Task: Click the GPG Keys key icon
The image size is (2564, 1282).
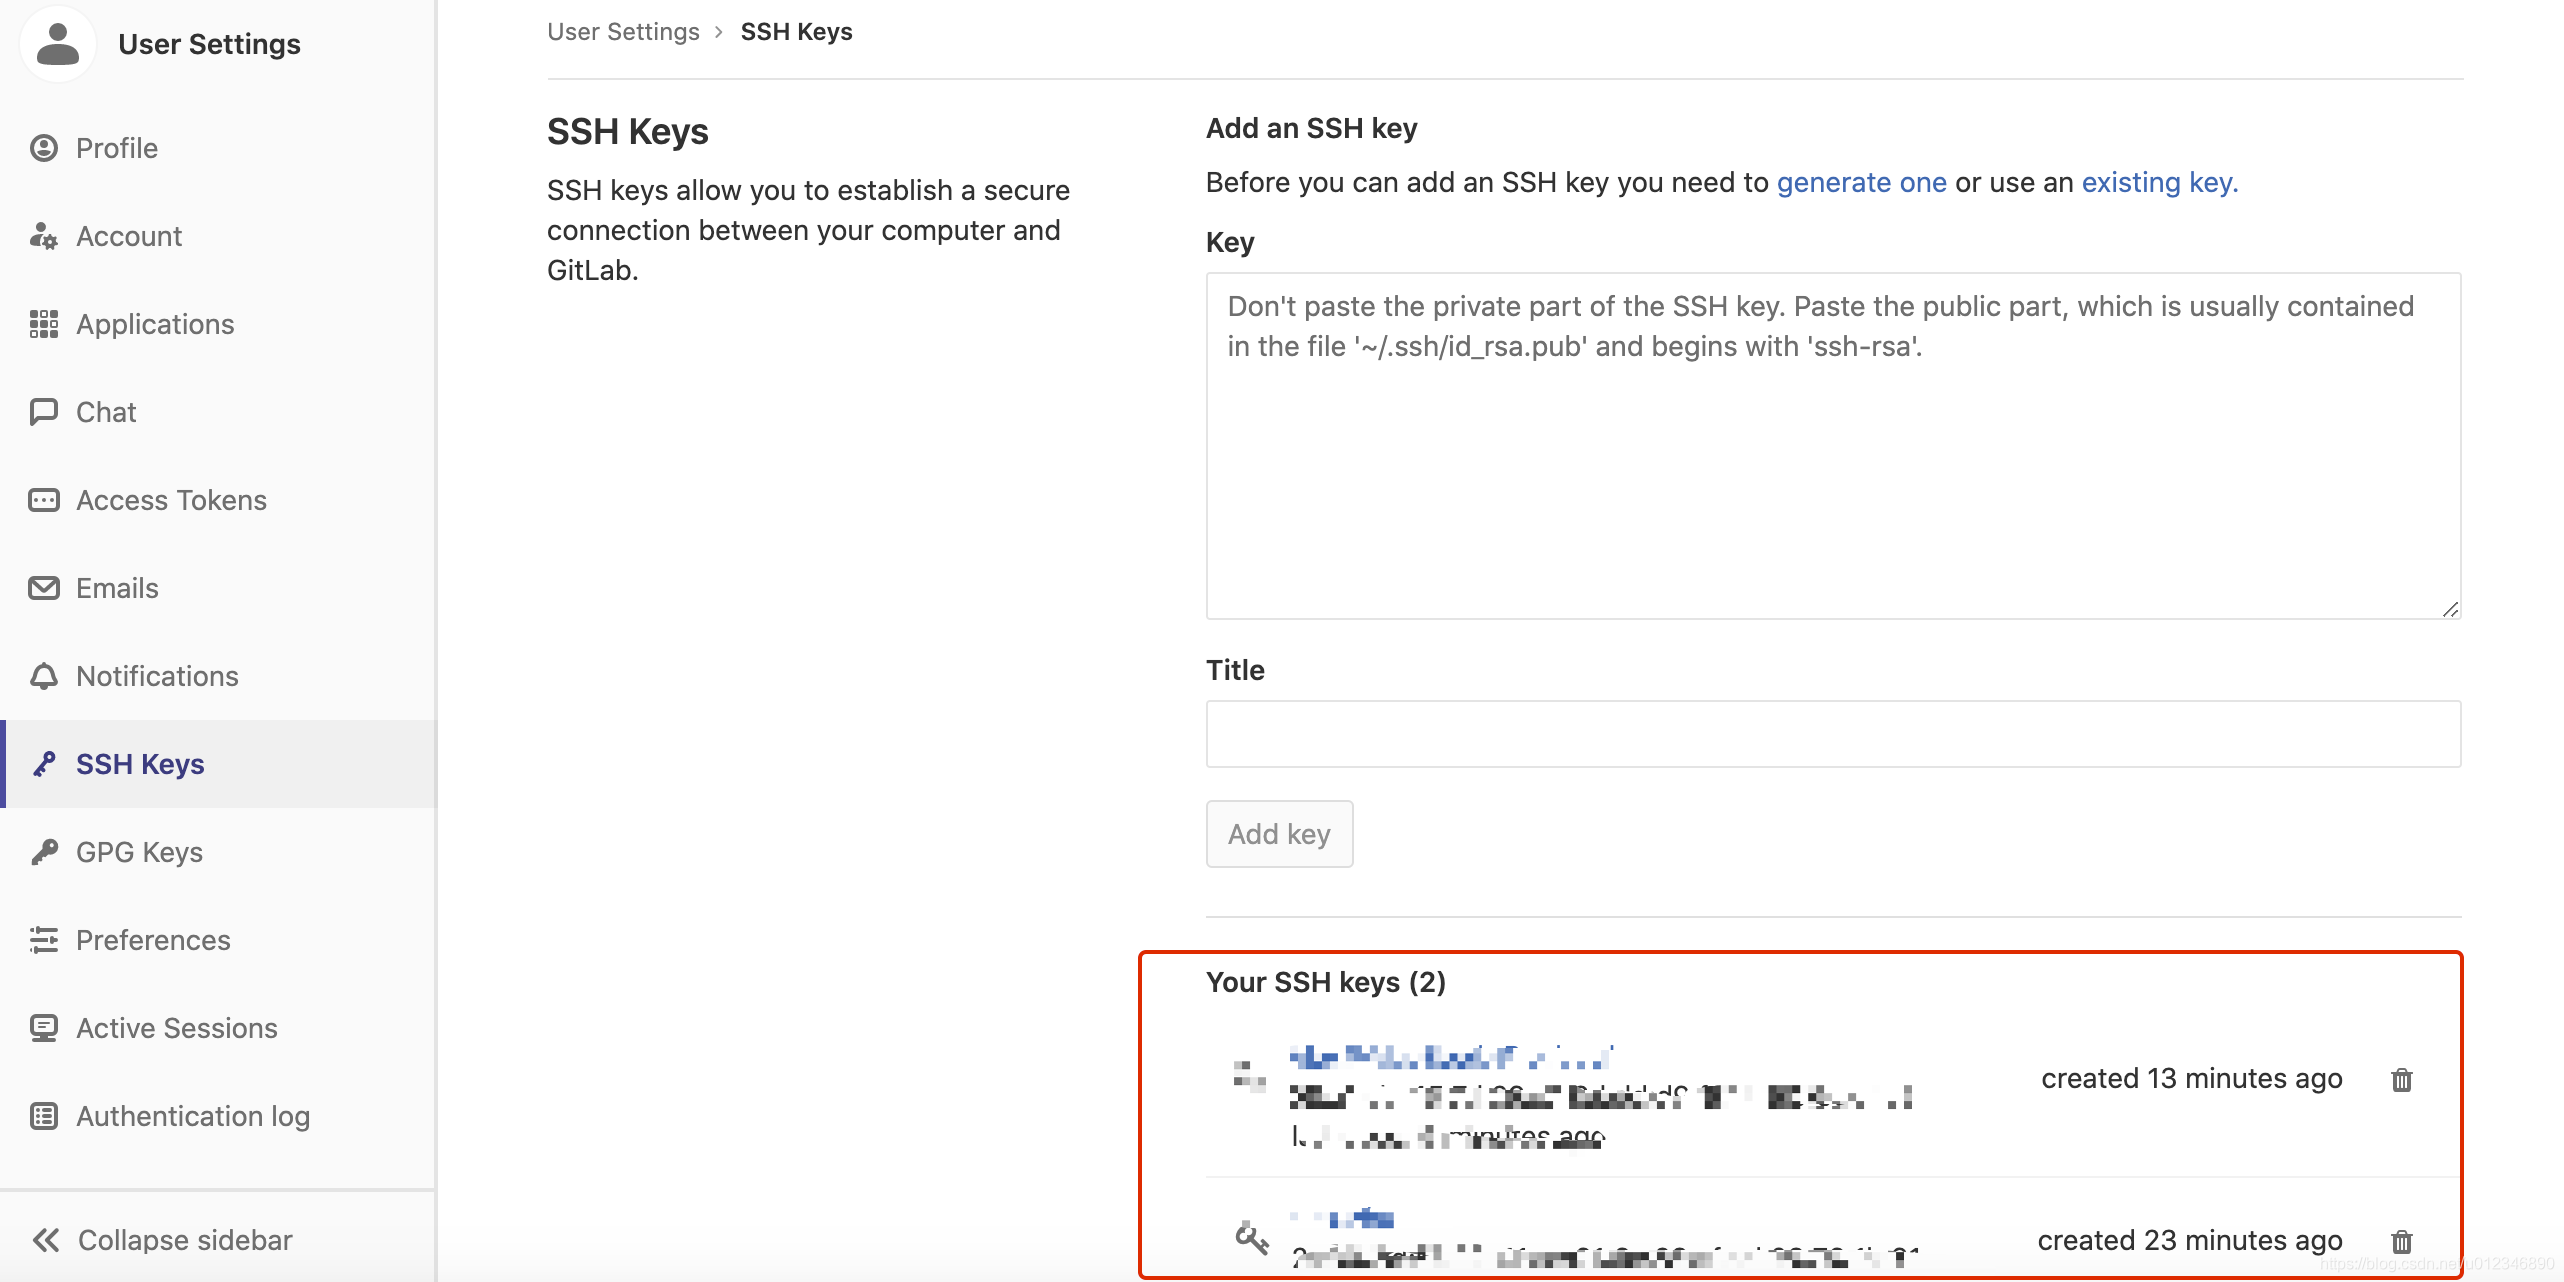Action: click(x=44, y=852)
